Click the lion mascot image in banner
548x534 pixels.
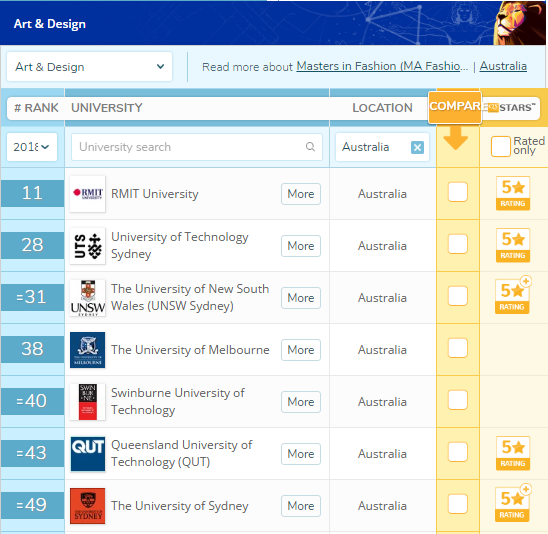click(x=519, y=23)
